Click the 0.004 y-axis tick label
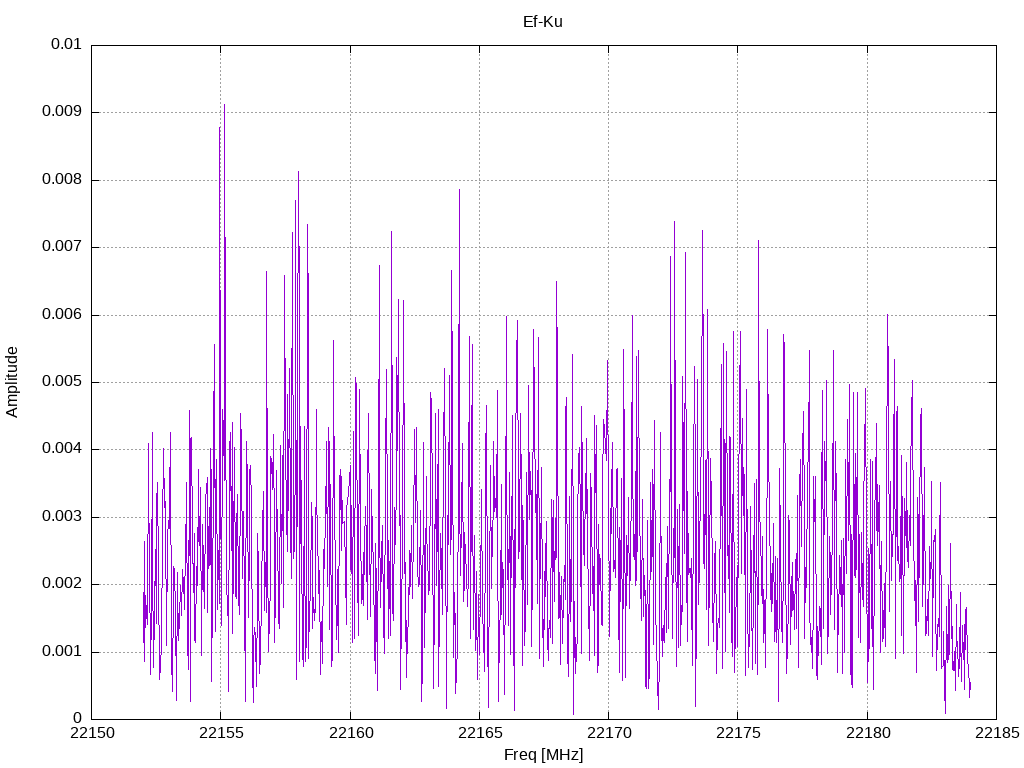The width and height of the screenshot is (1024, 768). point(62,448)
